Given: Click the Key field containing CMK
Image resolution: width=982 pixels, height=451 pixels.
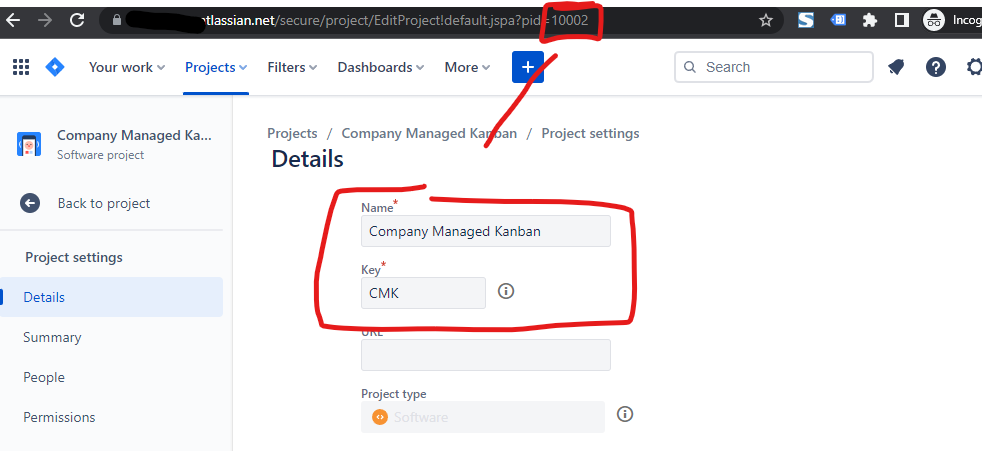Looking at the screenshot, I should [x=423, y=293].
